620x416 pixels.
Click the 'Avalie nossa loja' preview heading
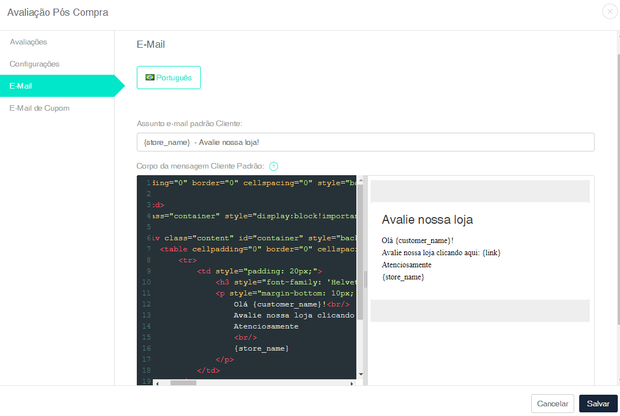pos(427,219)
